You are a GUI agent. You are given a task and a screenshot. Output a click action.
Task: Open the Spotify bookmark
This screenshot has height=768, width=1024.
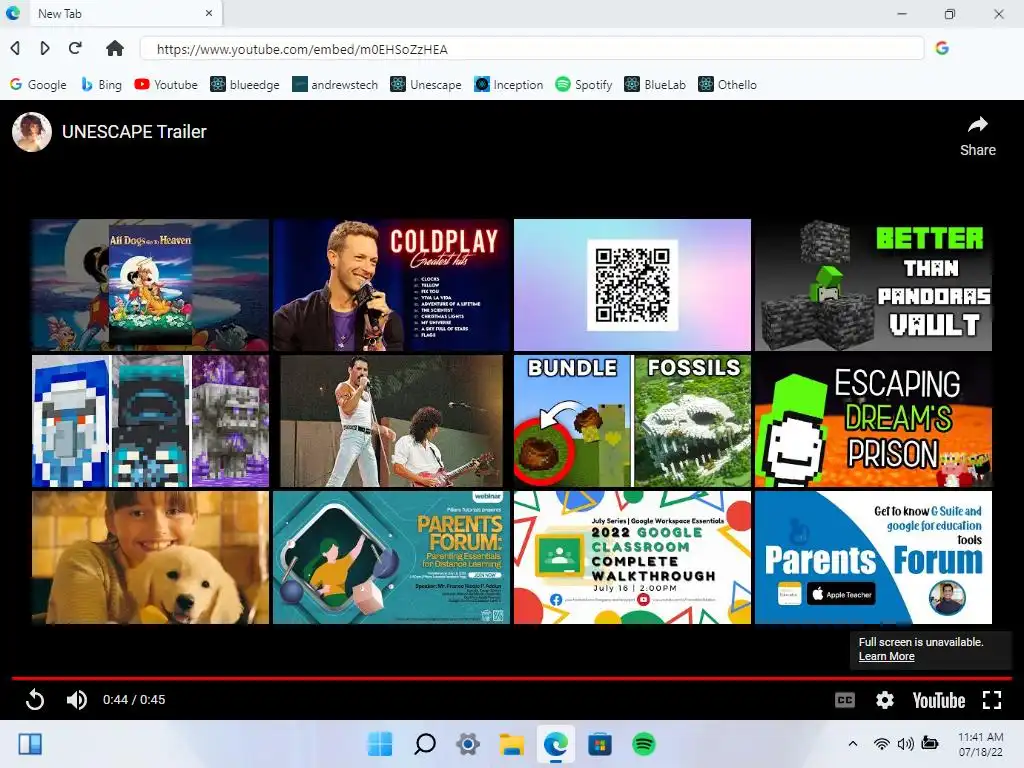tap(584, 84)
